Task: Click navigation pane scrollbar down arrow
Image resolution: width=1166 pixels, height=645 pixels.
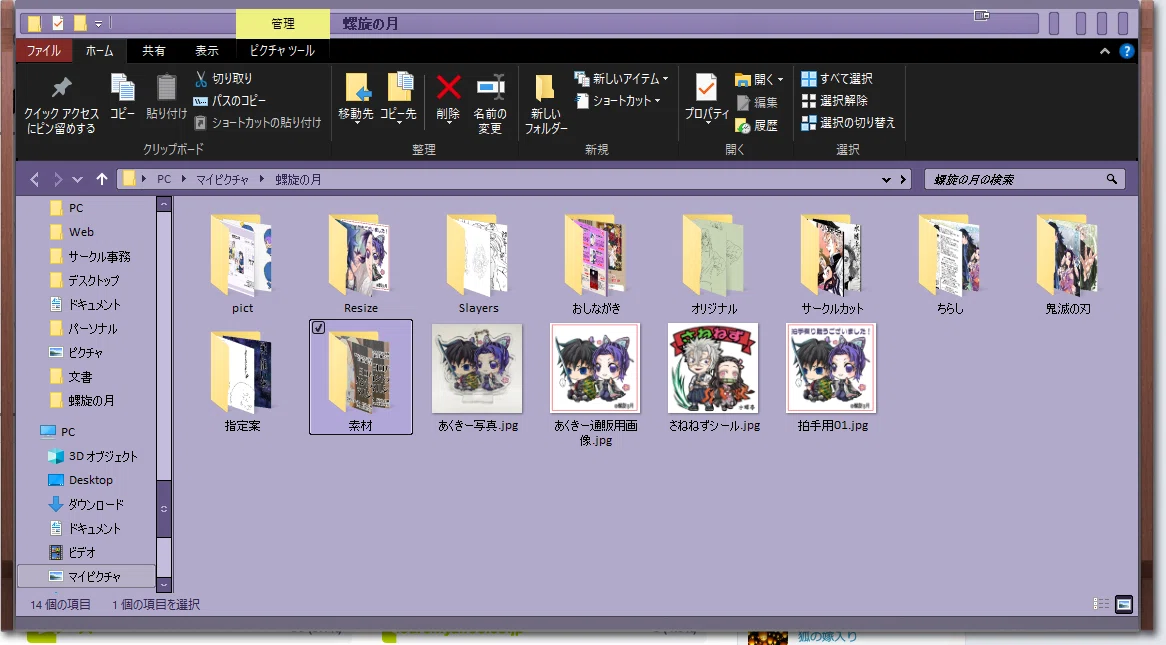Action: pos(164,585)
